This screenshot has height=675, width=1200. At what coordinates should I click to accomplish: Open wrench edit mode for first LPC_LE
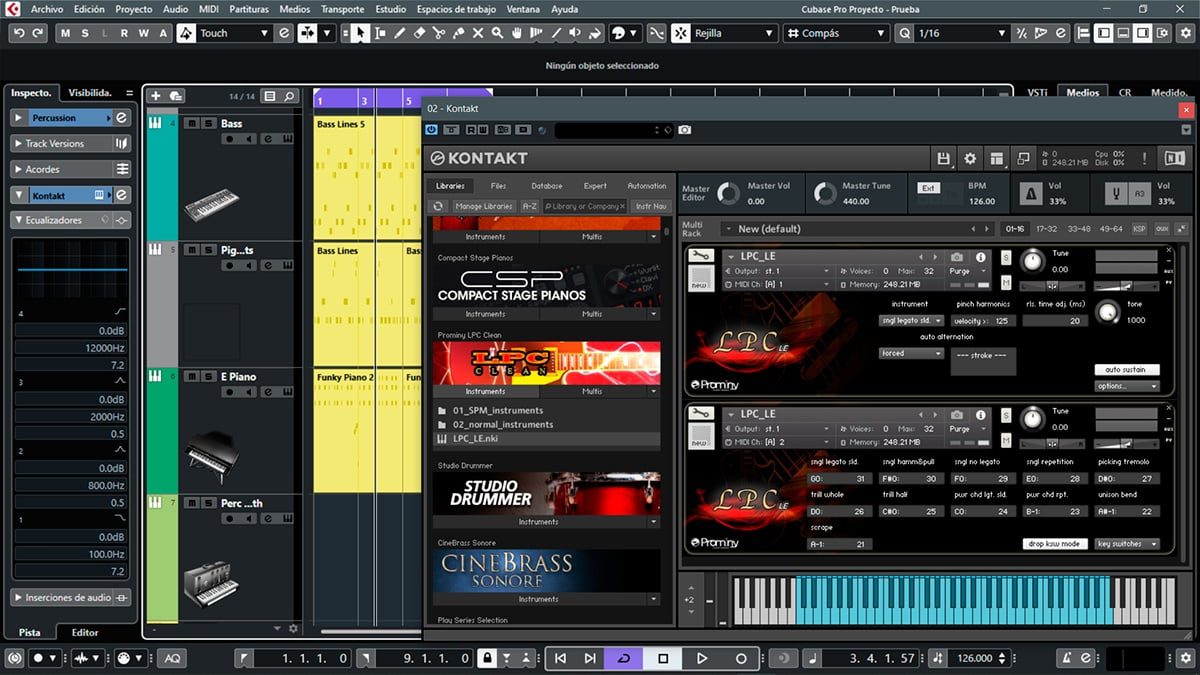(703, 257)
